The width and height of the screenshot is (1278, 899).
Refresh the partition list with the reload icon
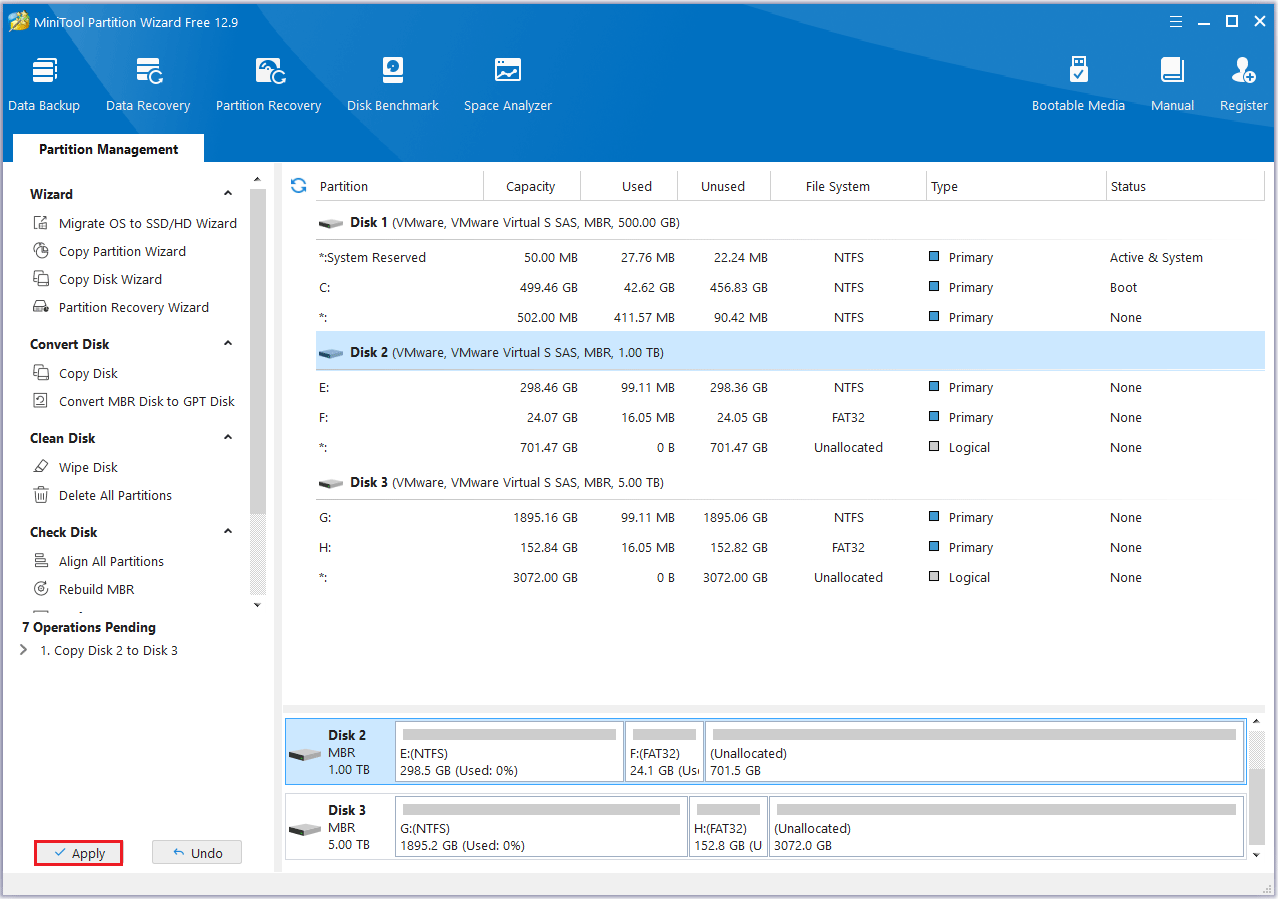click(298, 185)
